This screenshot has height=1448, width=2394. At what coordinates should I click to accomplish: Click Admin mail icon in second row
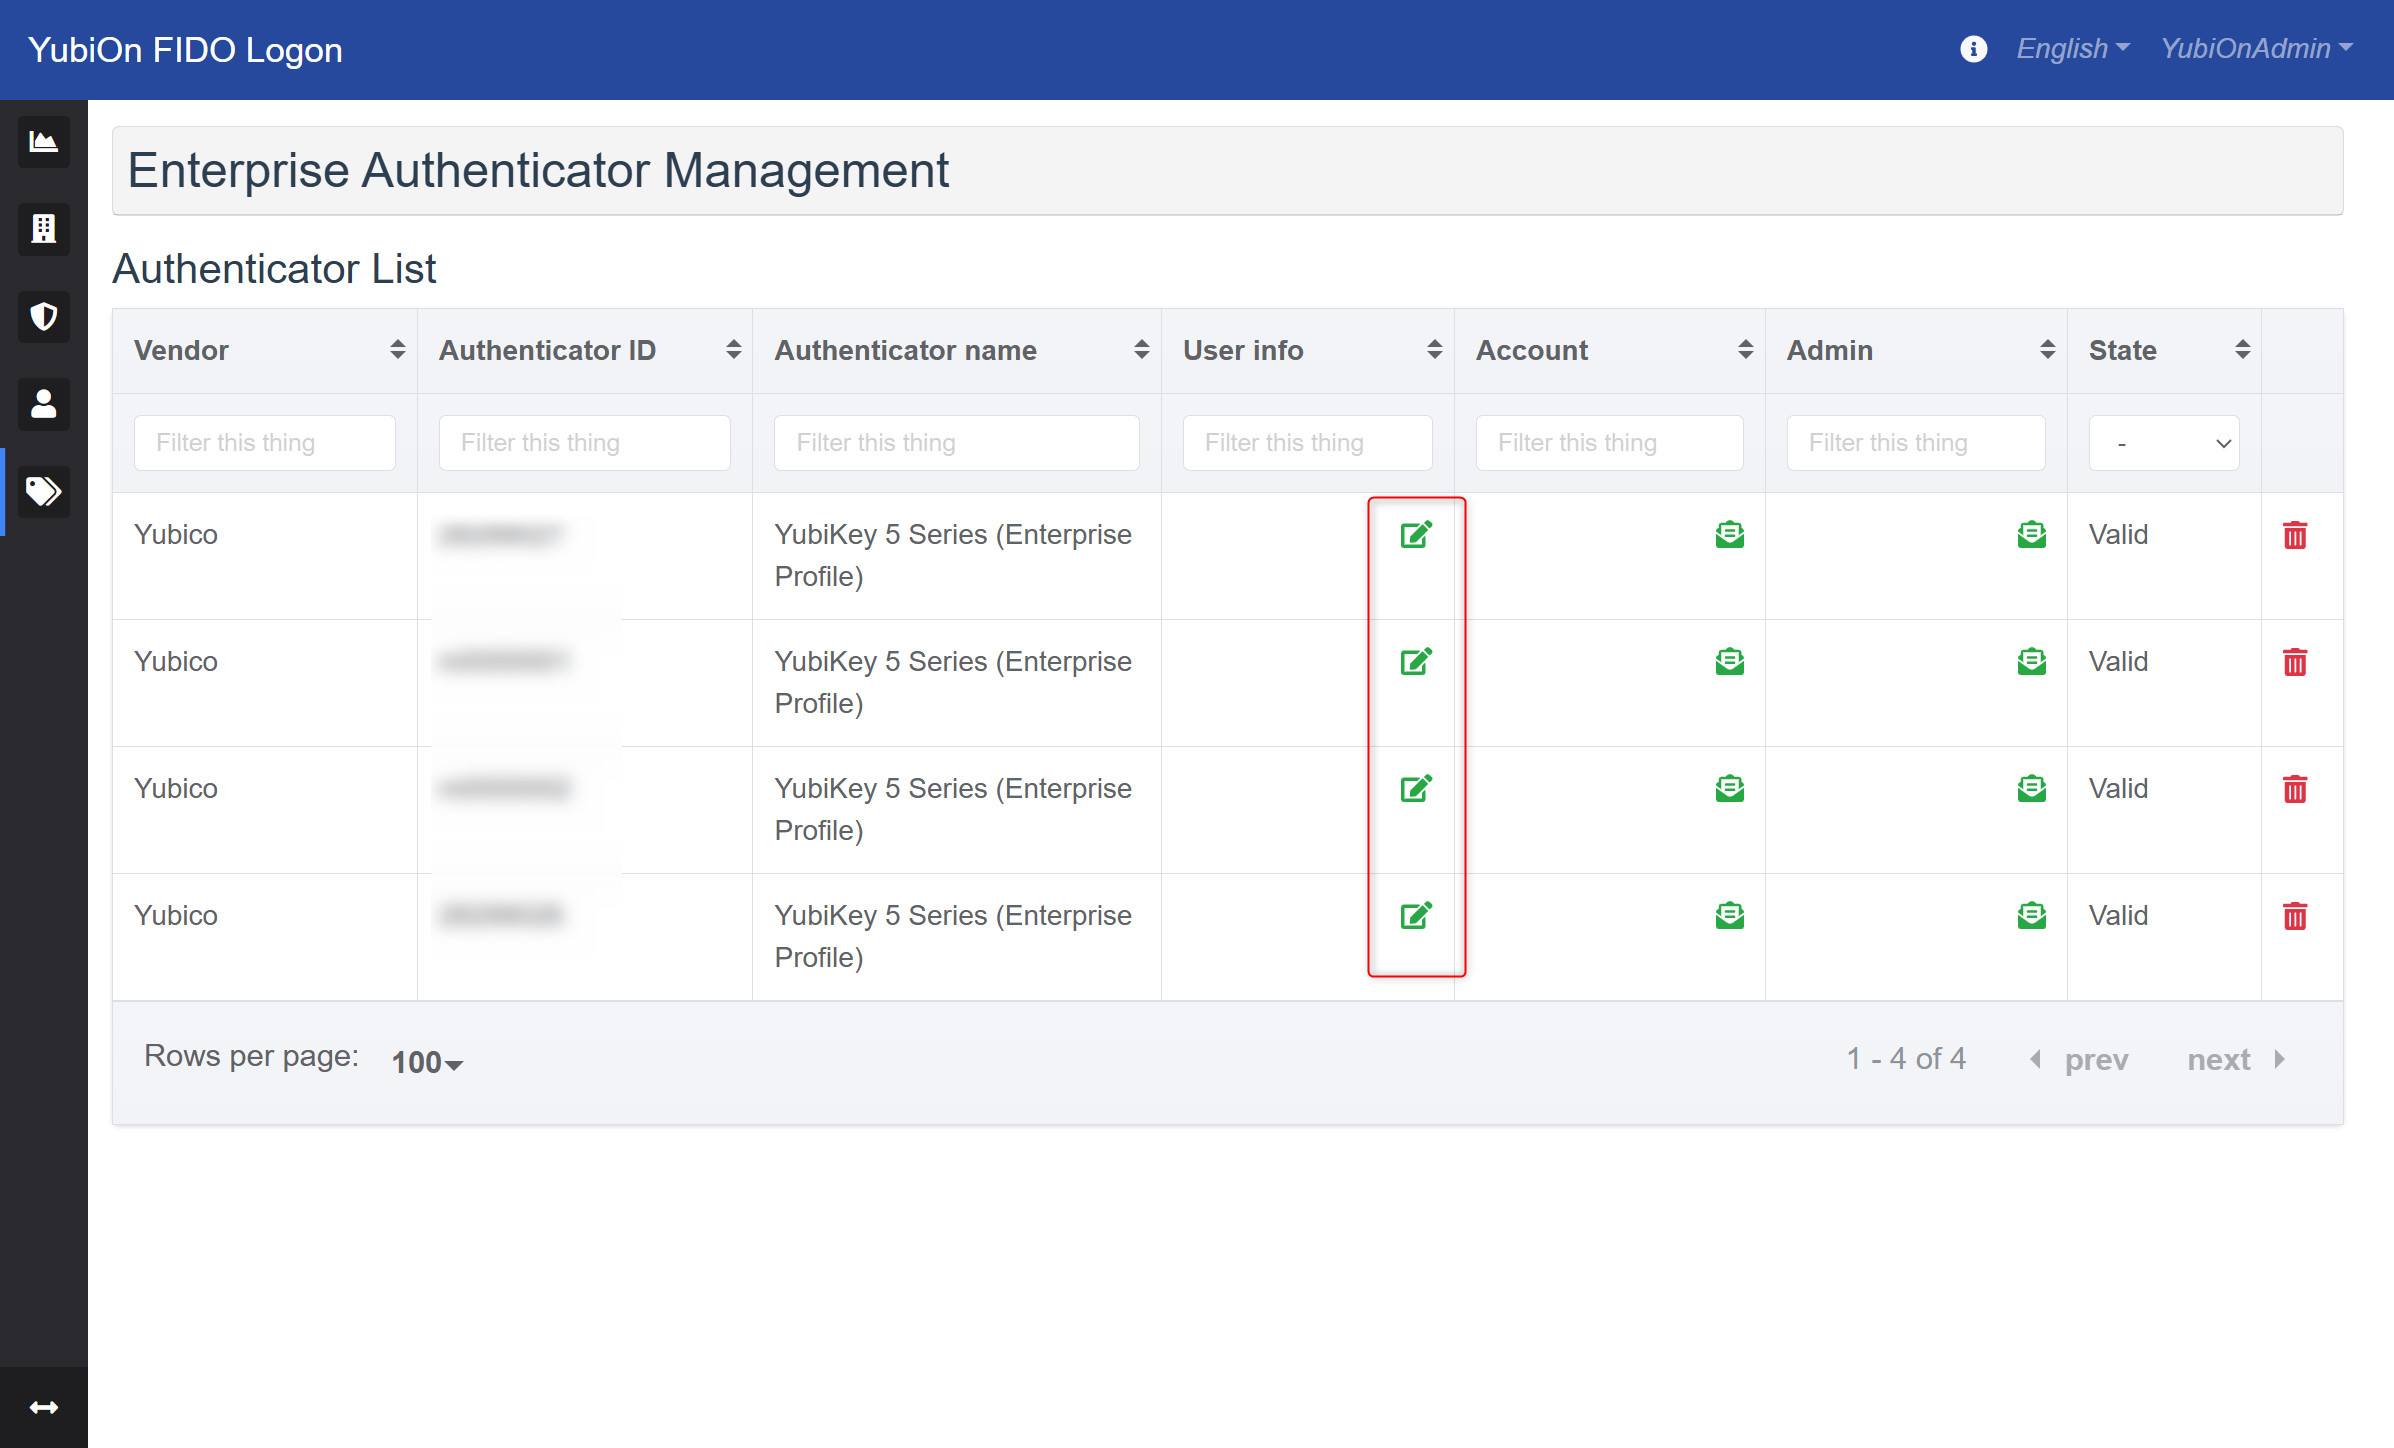pos(2031,662)
